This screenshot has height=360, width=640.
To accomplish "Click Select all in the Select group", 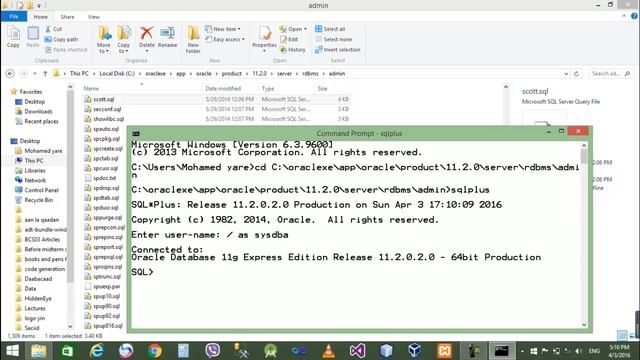I will pos(330,29).
